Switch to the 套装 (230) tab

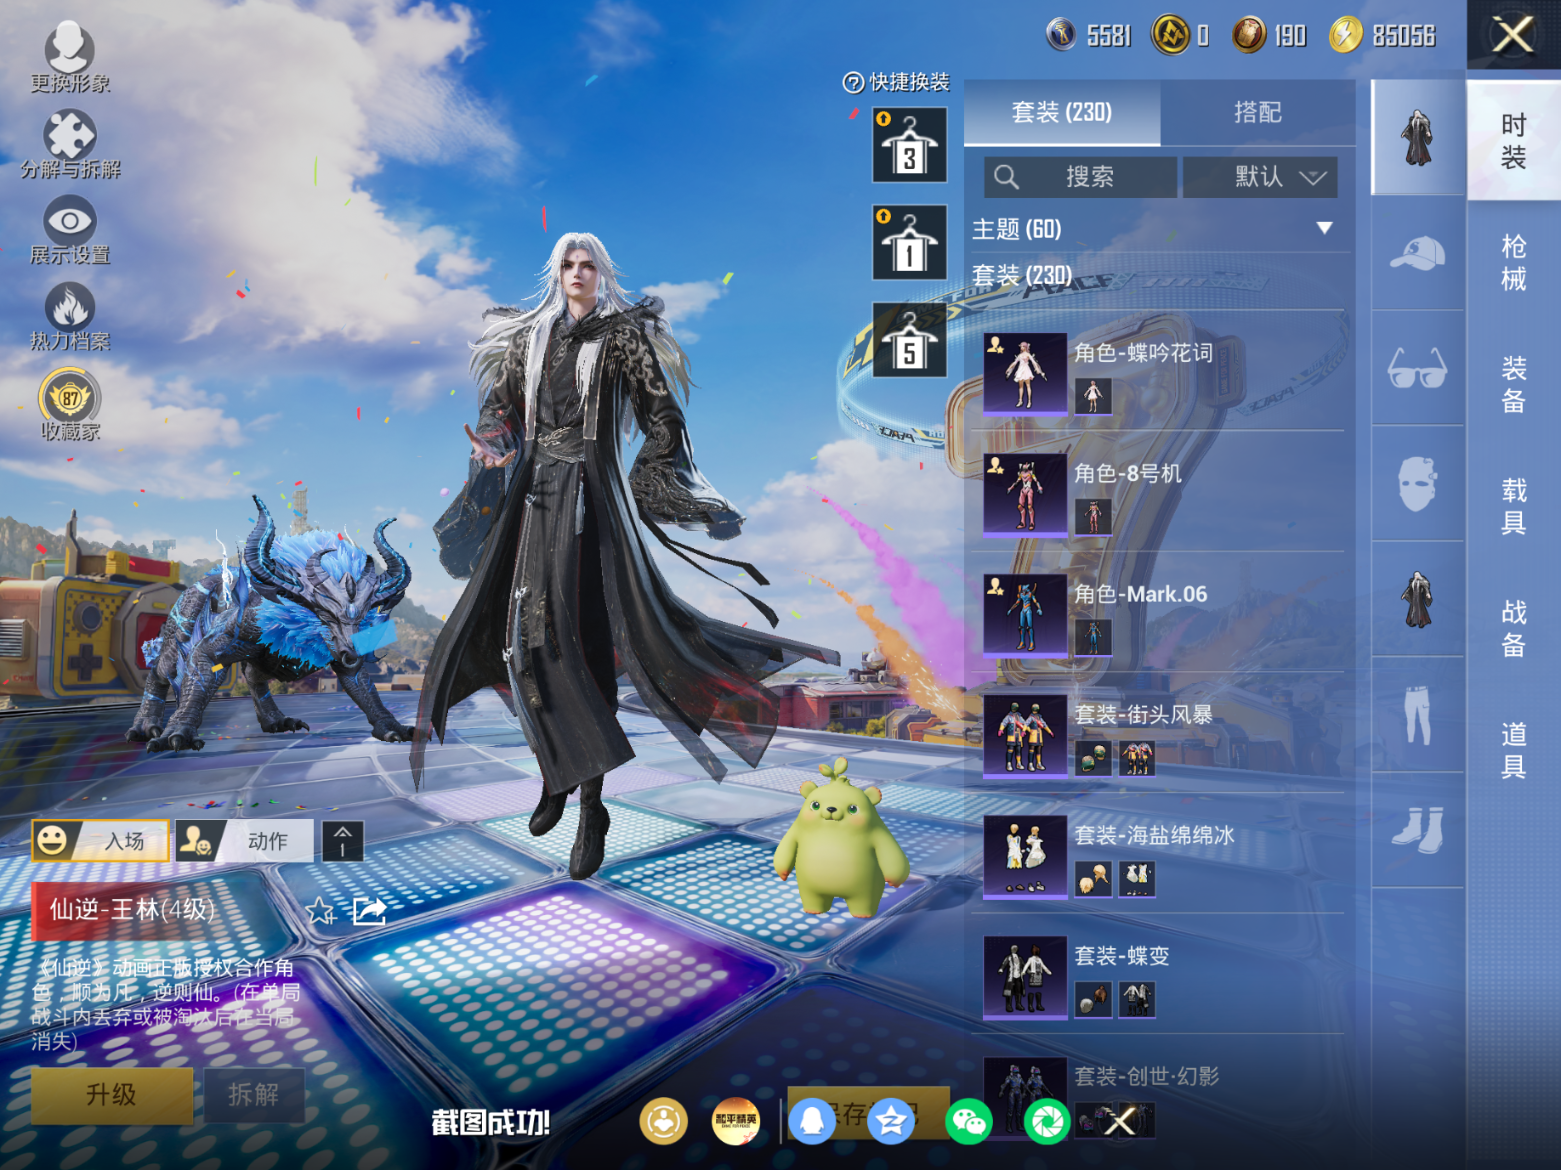(1061, 113)
